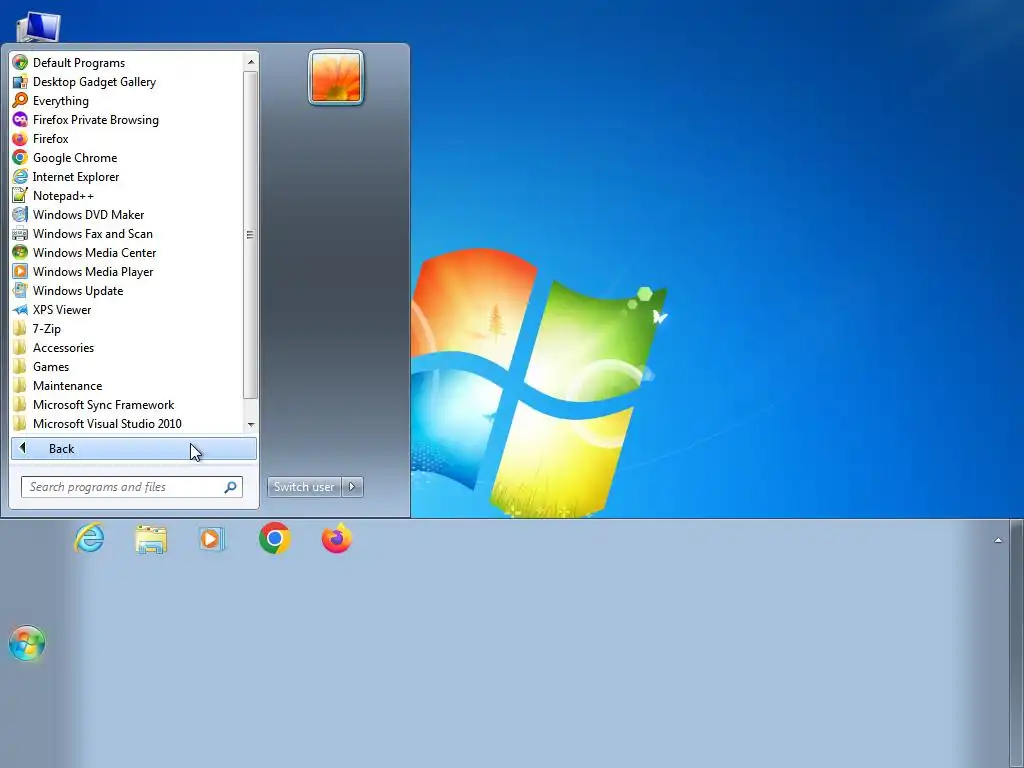
Task: Open the shutdown options arrow next to Switch user
Action: tap(352, 487)
